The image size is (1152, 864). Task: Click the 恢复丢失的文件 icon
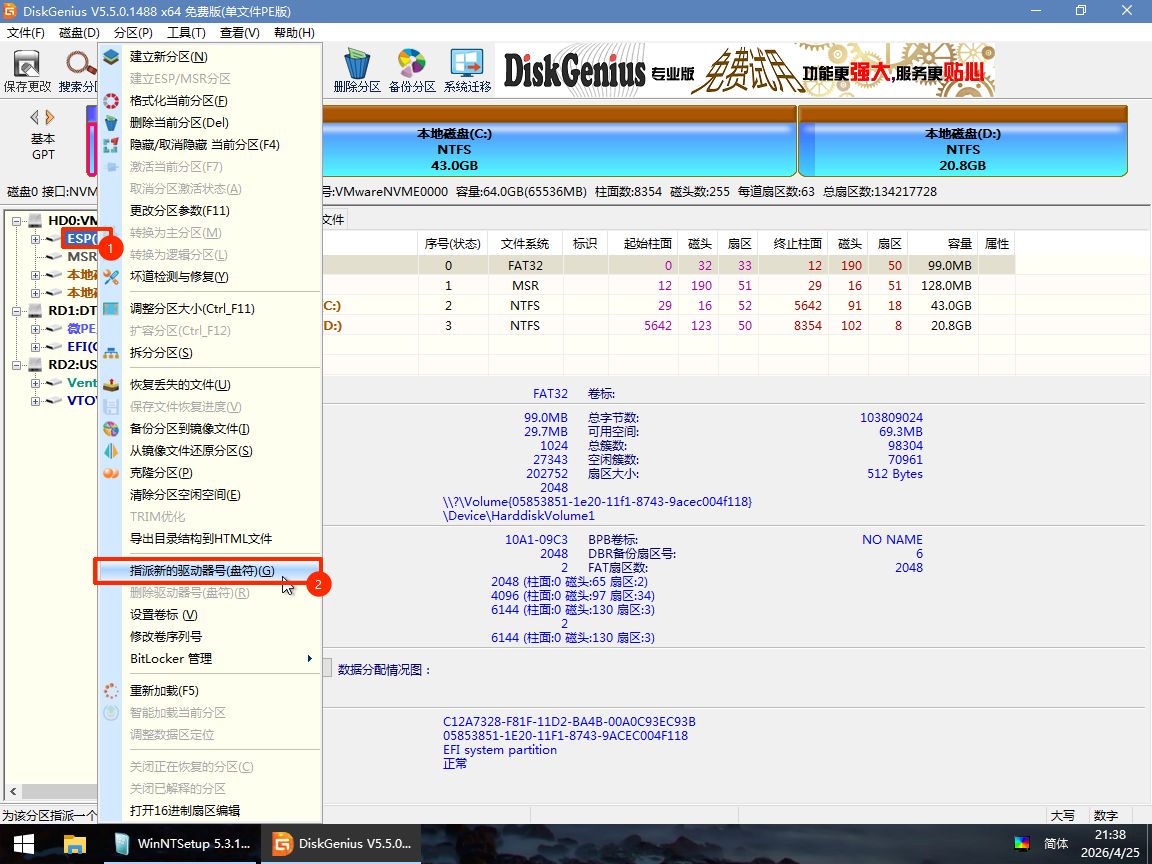111,385
